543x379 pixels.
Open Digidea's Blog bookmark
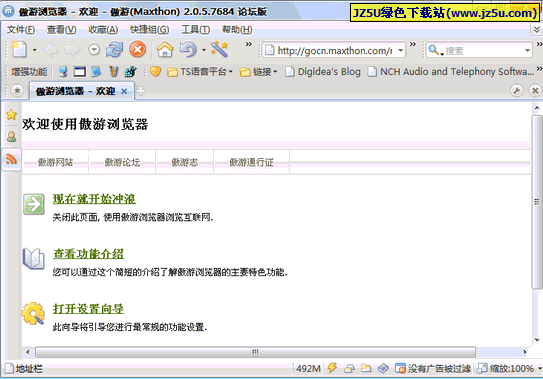(323, 72)
